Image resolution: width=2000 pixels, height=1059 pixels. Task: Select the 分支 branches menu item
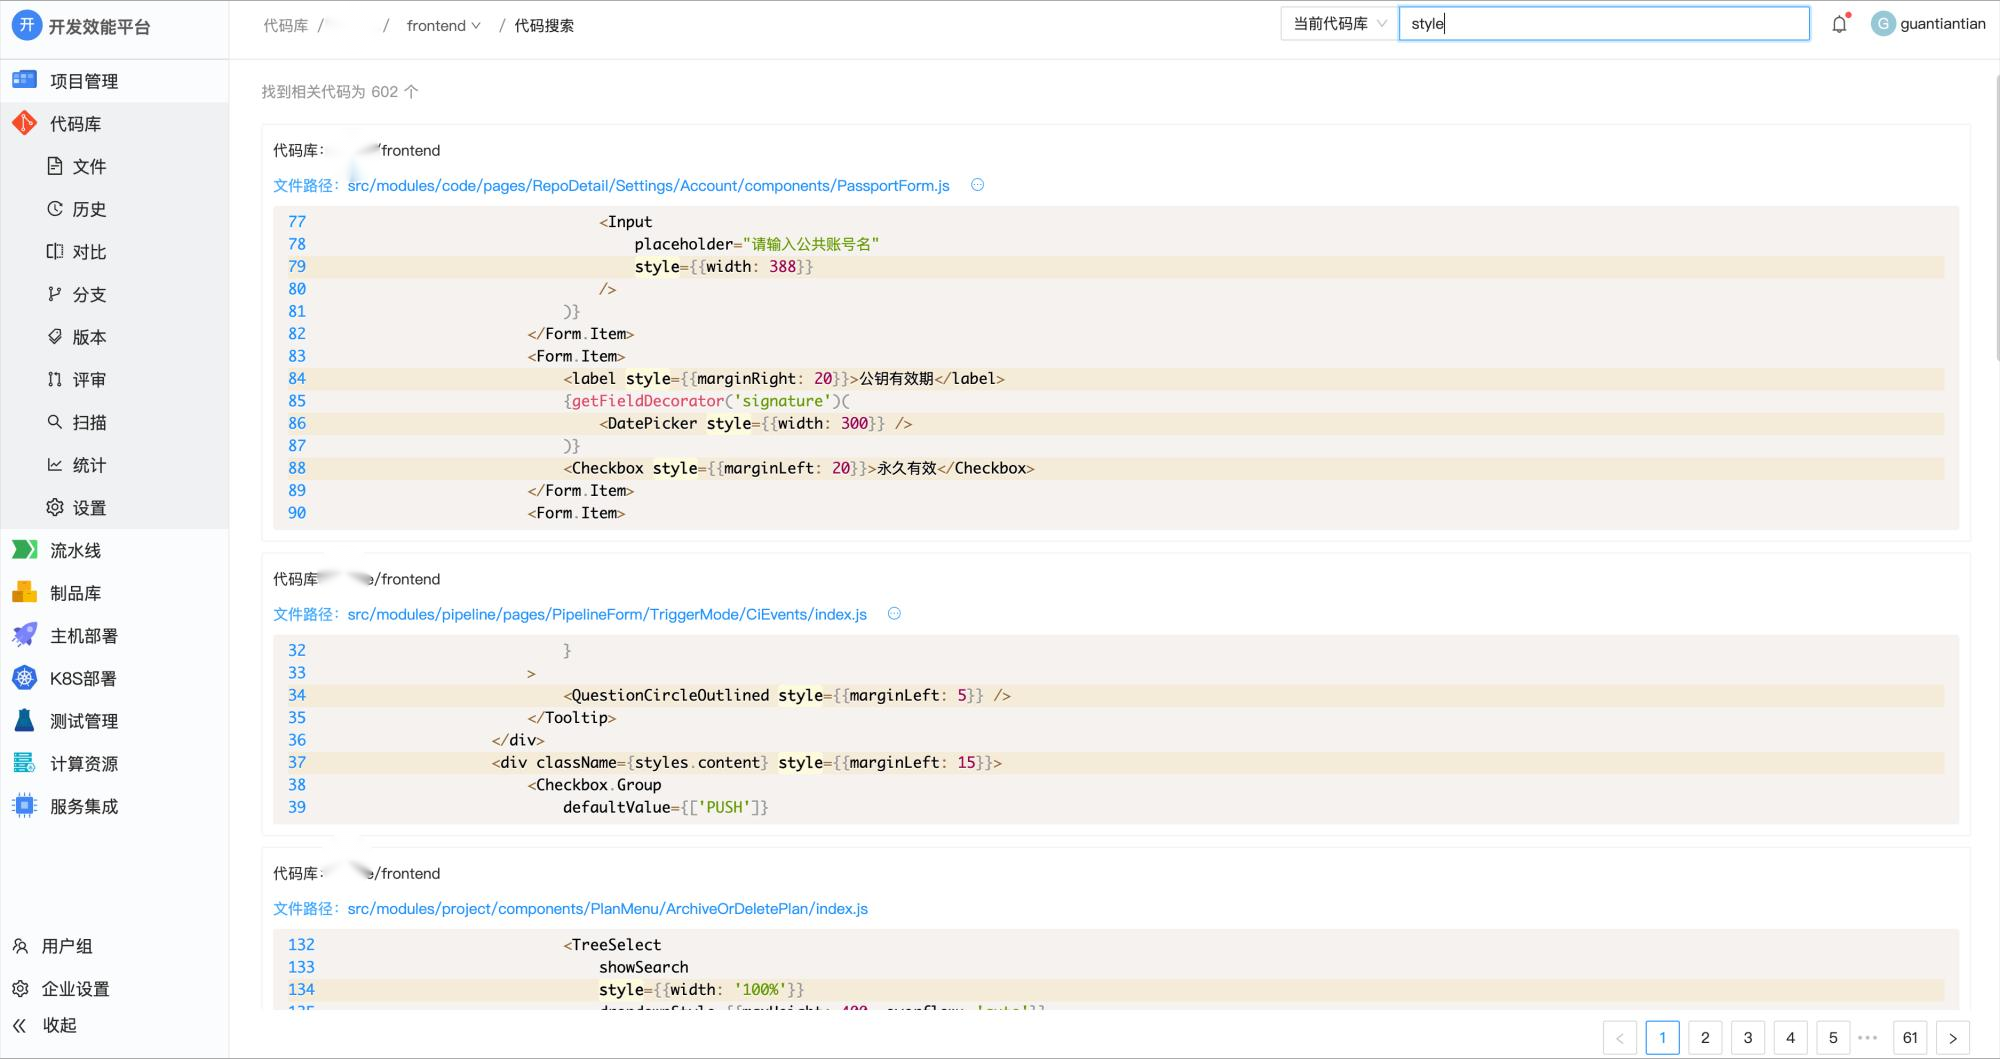click(88, 294)
